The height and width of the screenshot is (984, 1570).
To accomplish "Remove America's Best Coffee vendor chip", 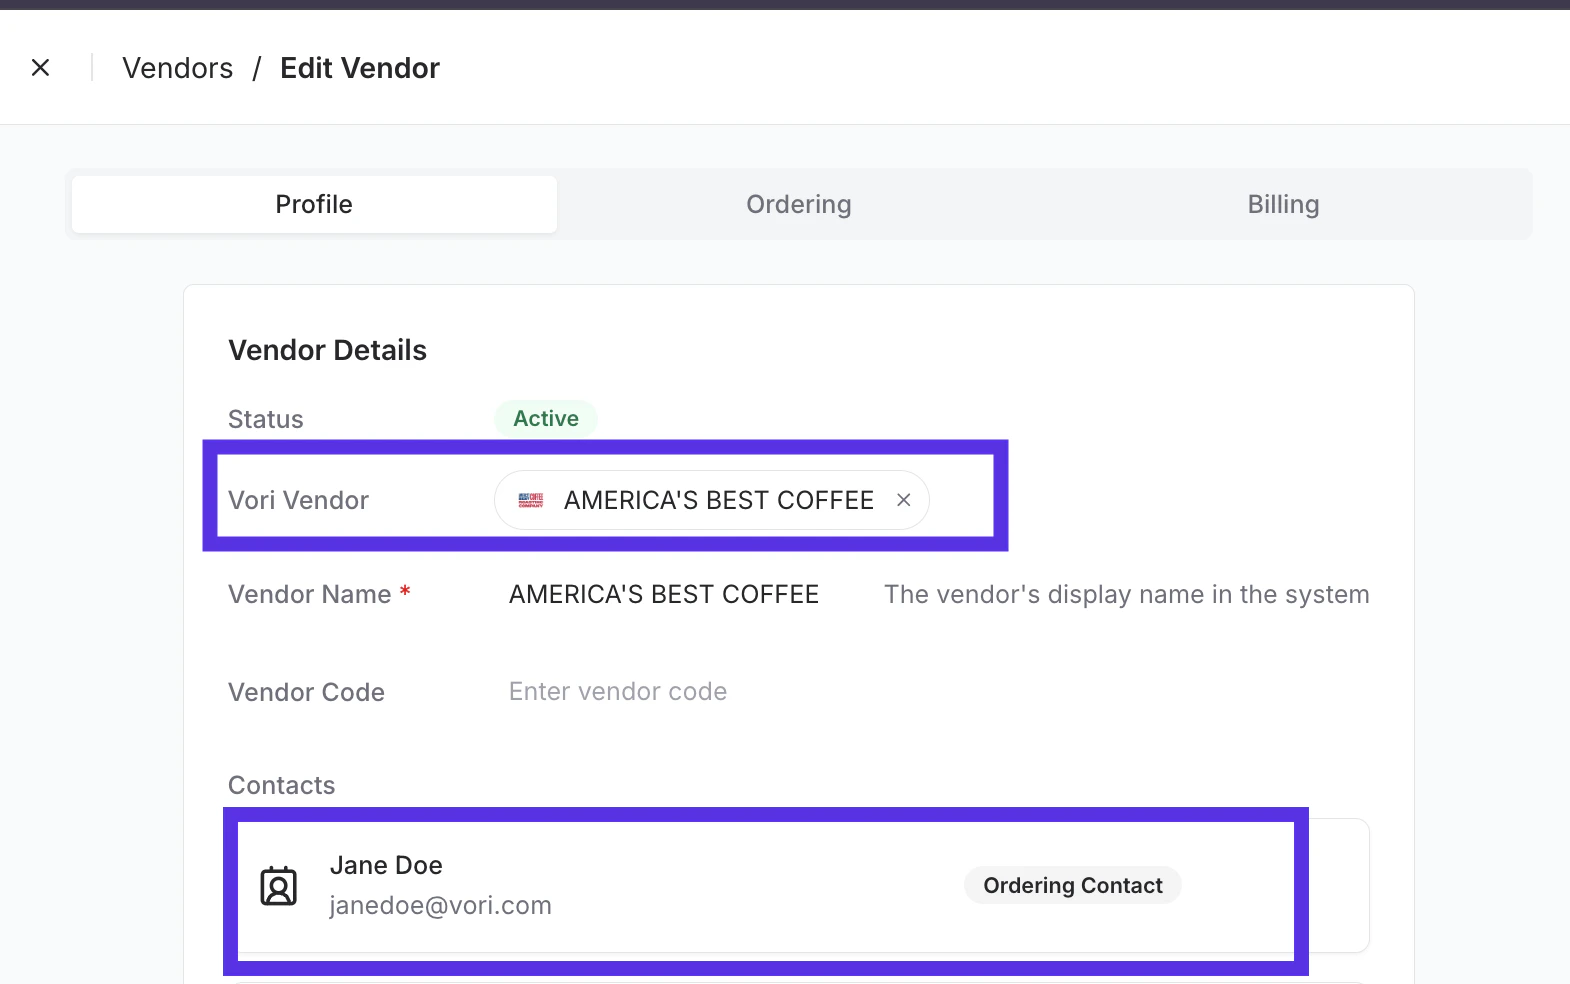I will pos(904,500).
